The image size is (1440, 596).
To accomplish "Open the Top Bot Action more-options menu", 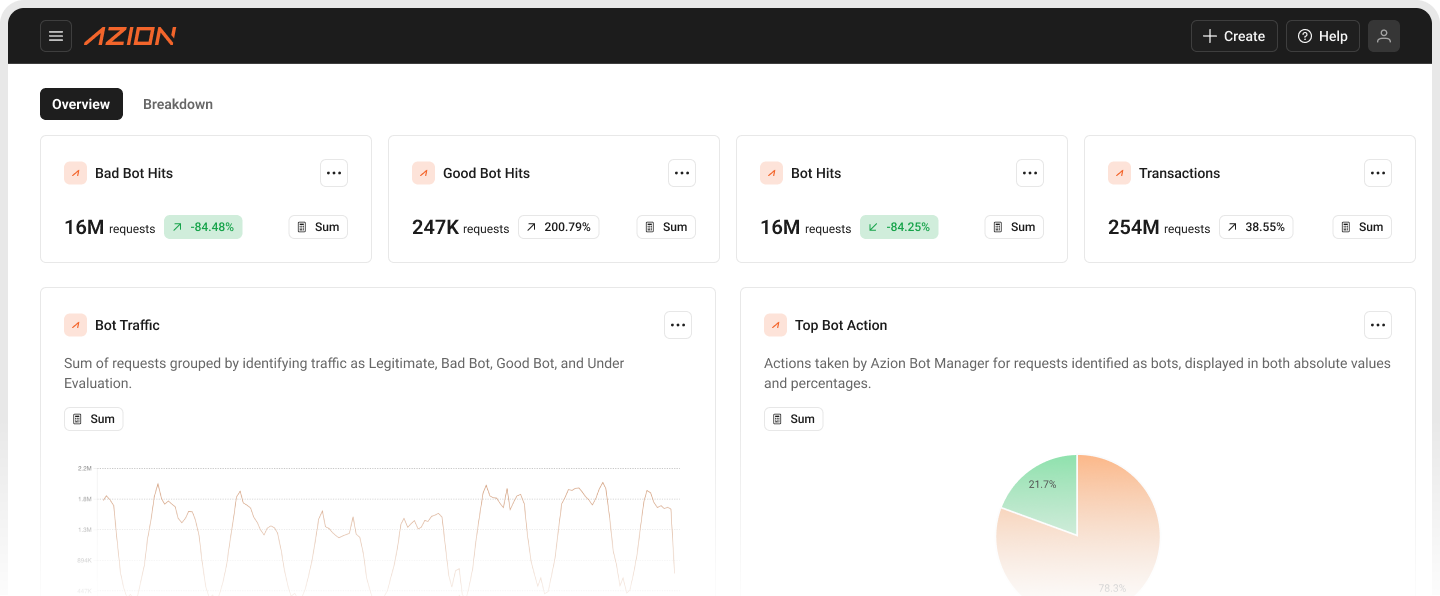I will [1378, 325].
